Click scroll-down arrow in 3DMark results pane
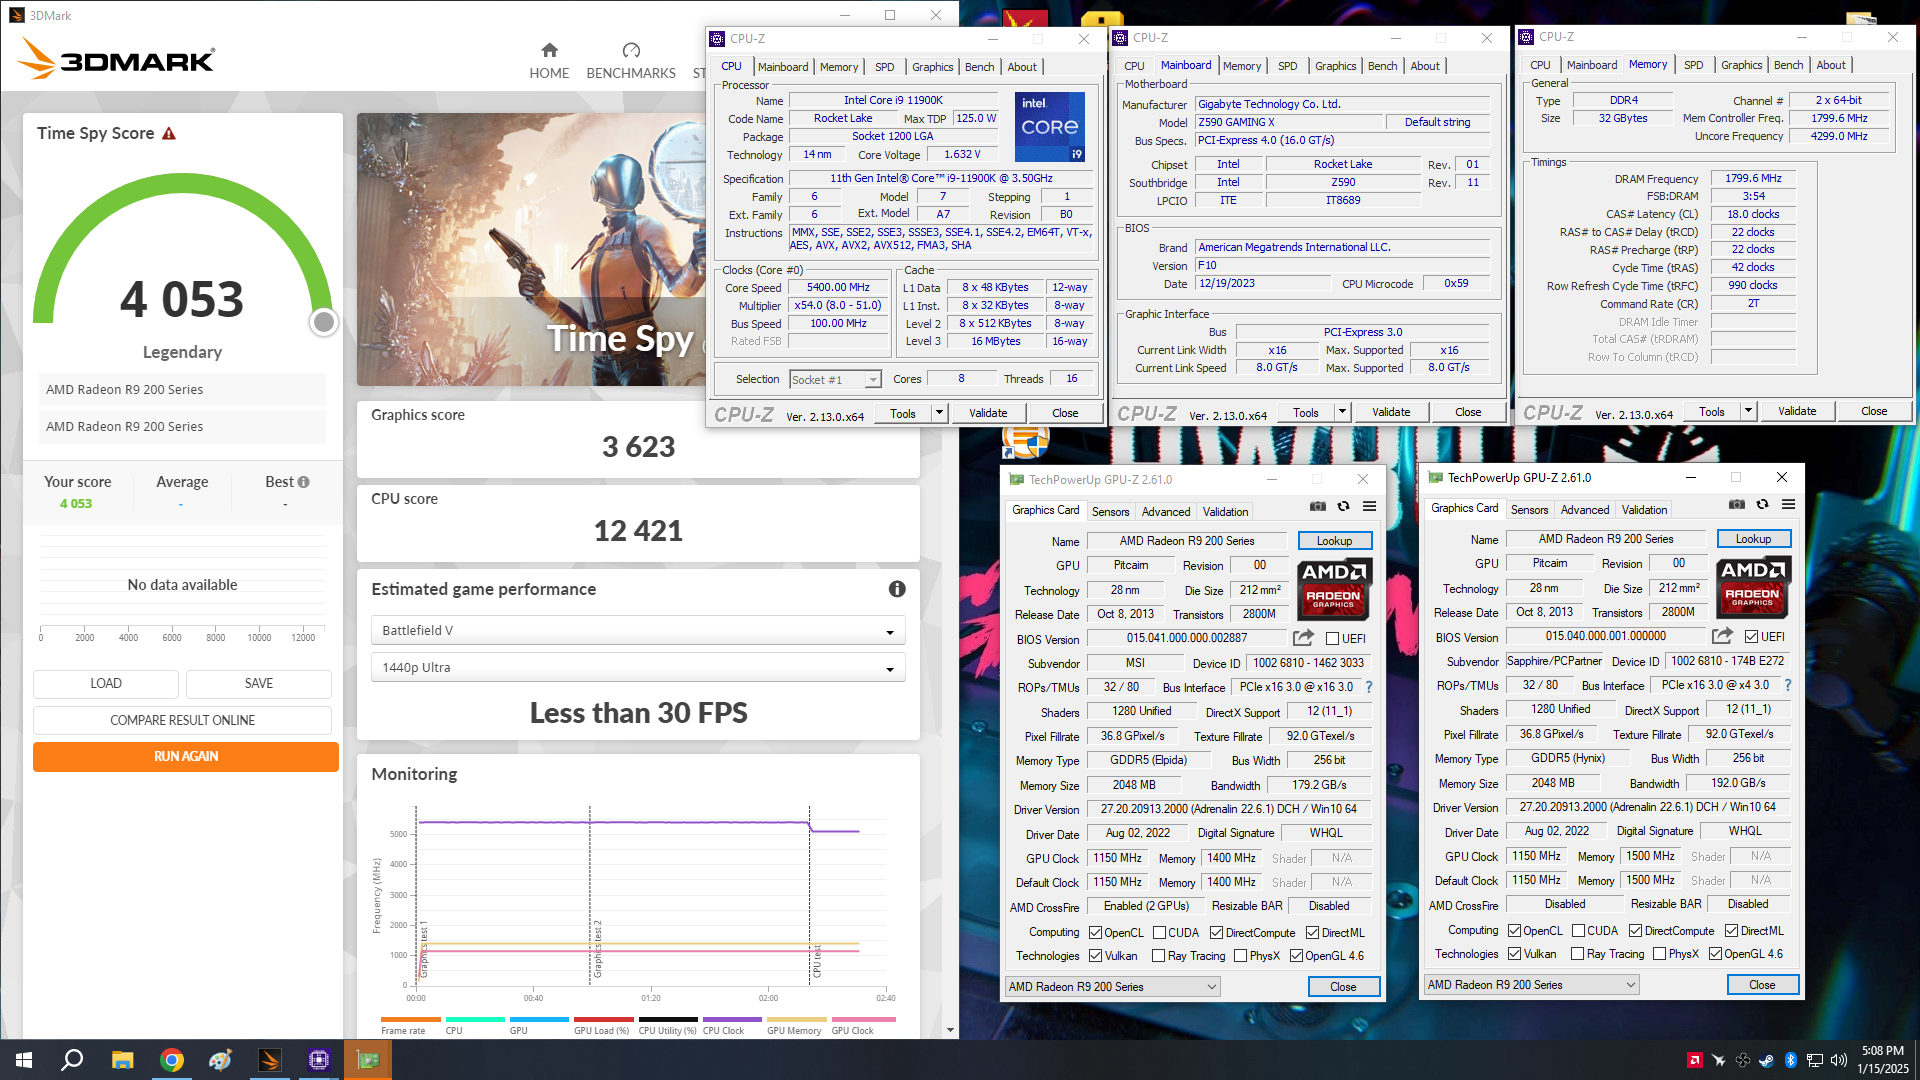The height and width of the screenshot is (1080, 1920). coord(950,1030)
